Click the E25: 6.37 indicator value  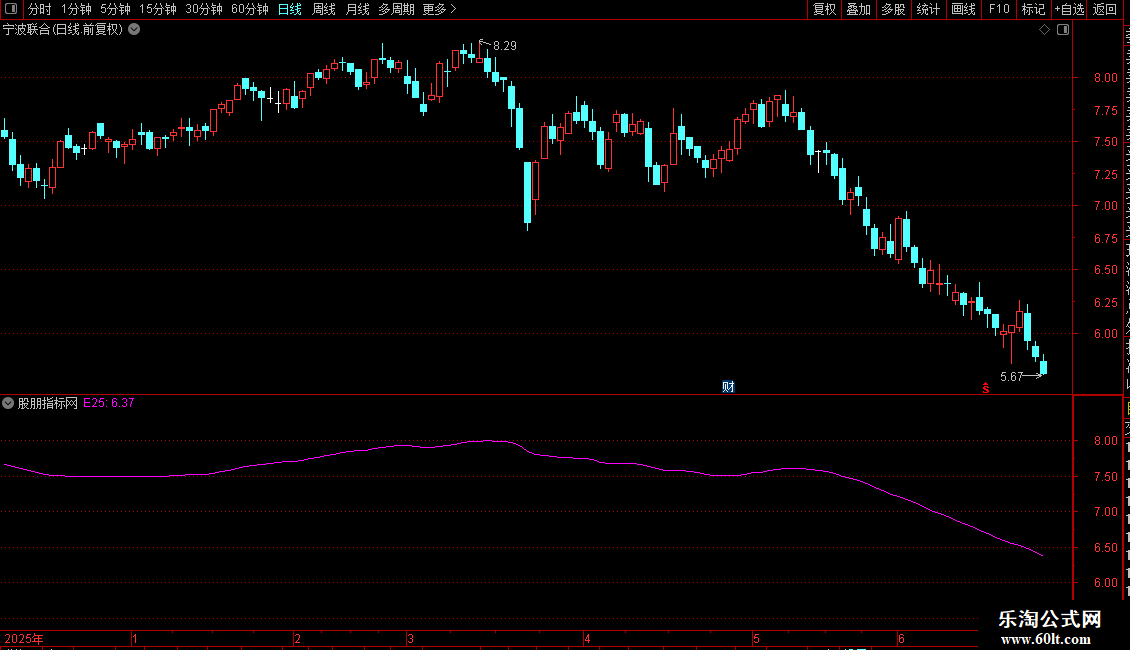click(109, 403)
